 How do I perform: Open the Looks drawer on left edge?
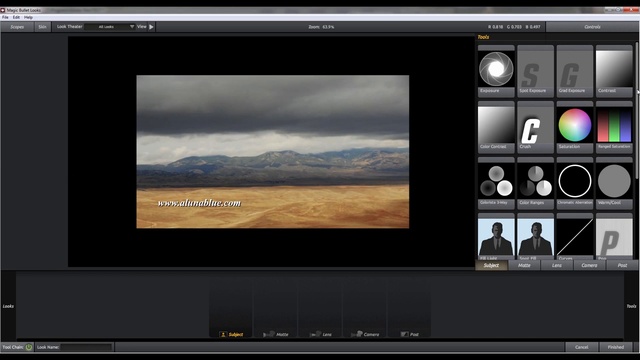point(8,306)
